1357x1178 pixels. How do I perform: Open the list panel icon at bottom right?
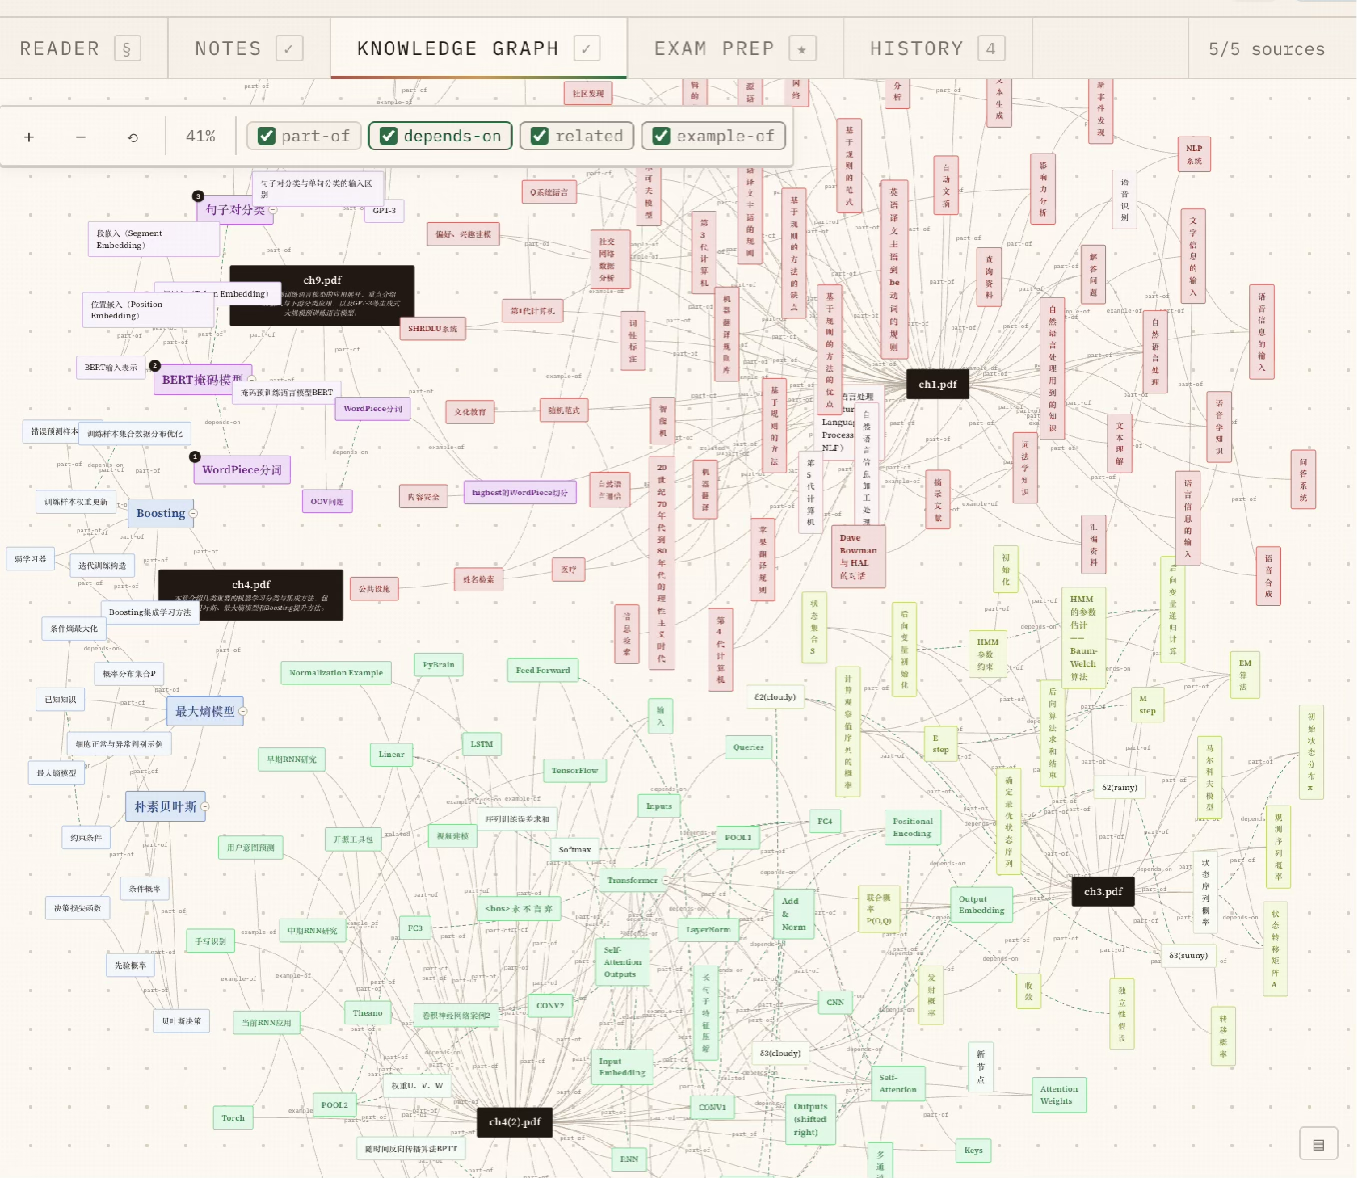(1318, 1144)
